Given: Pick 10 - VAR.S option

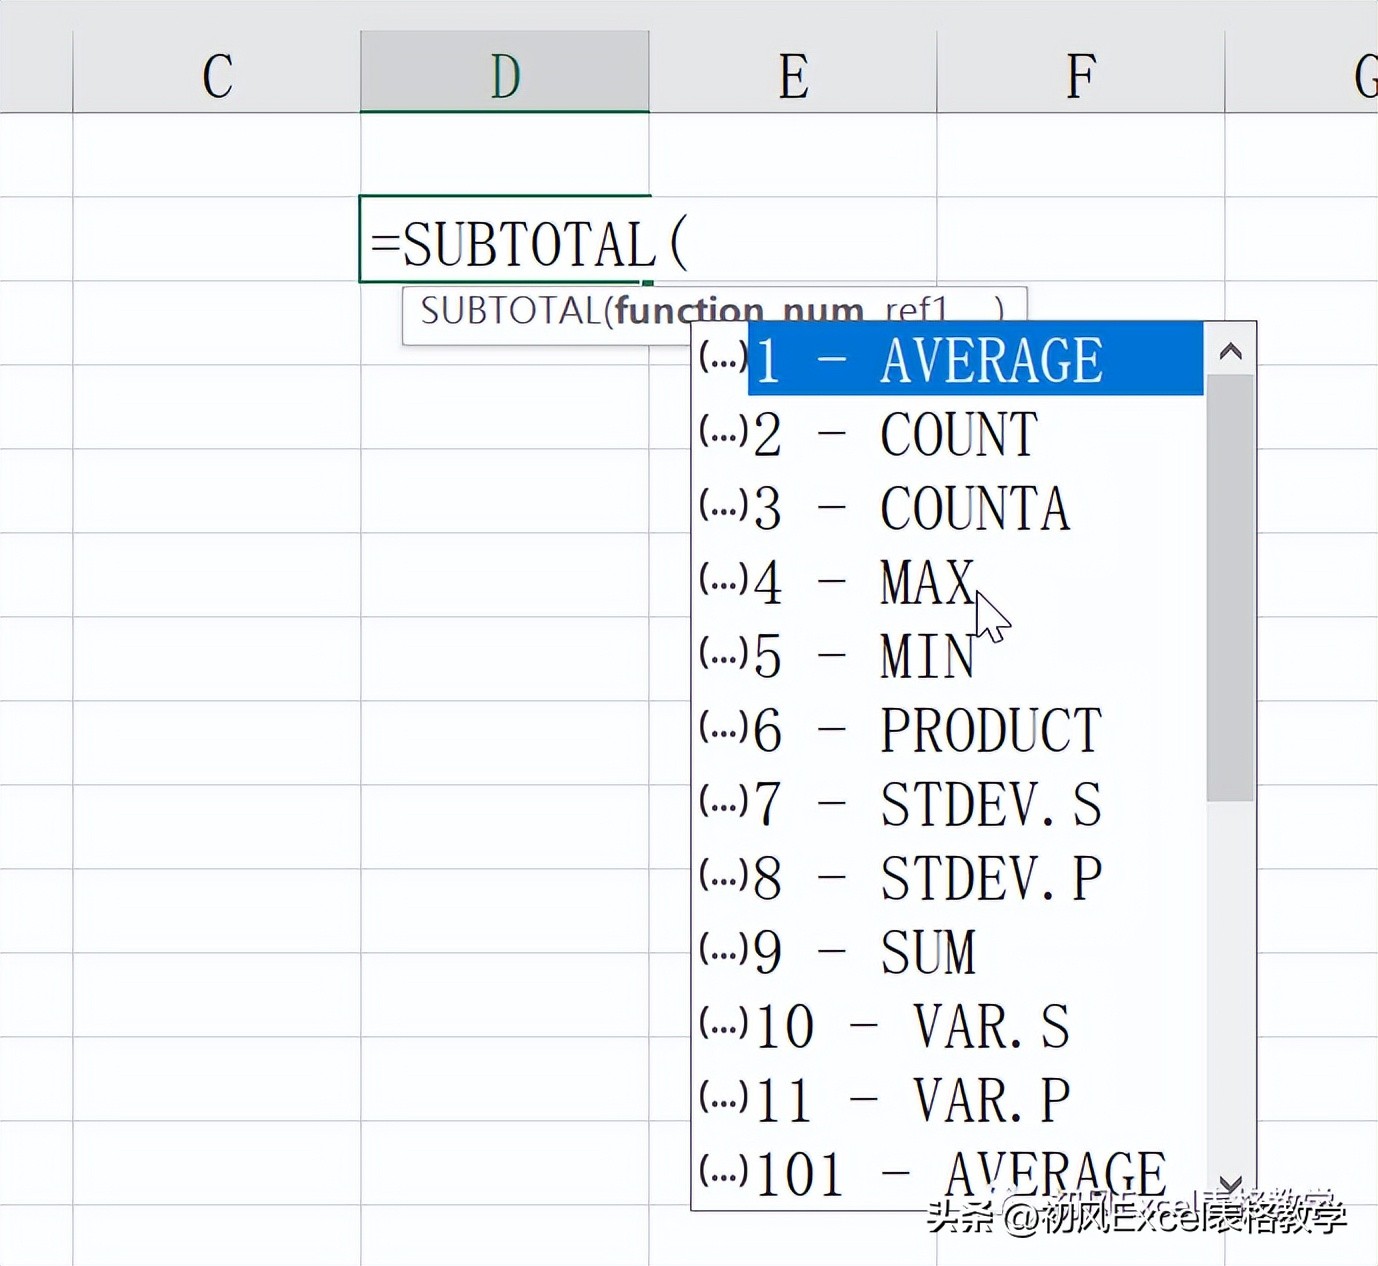Looking at the screenshot, I should 949,1026.
